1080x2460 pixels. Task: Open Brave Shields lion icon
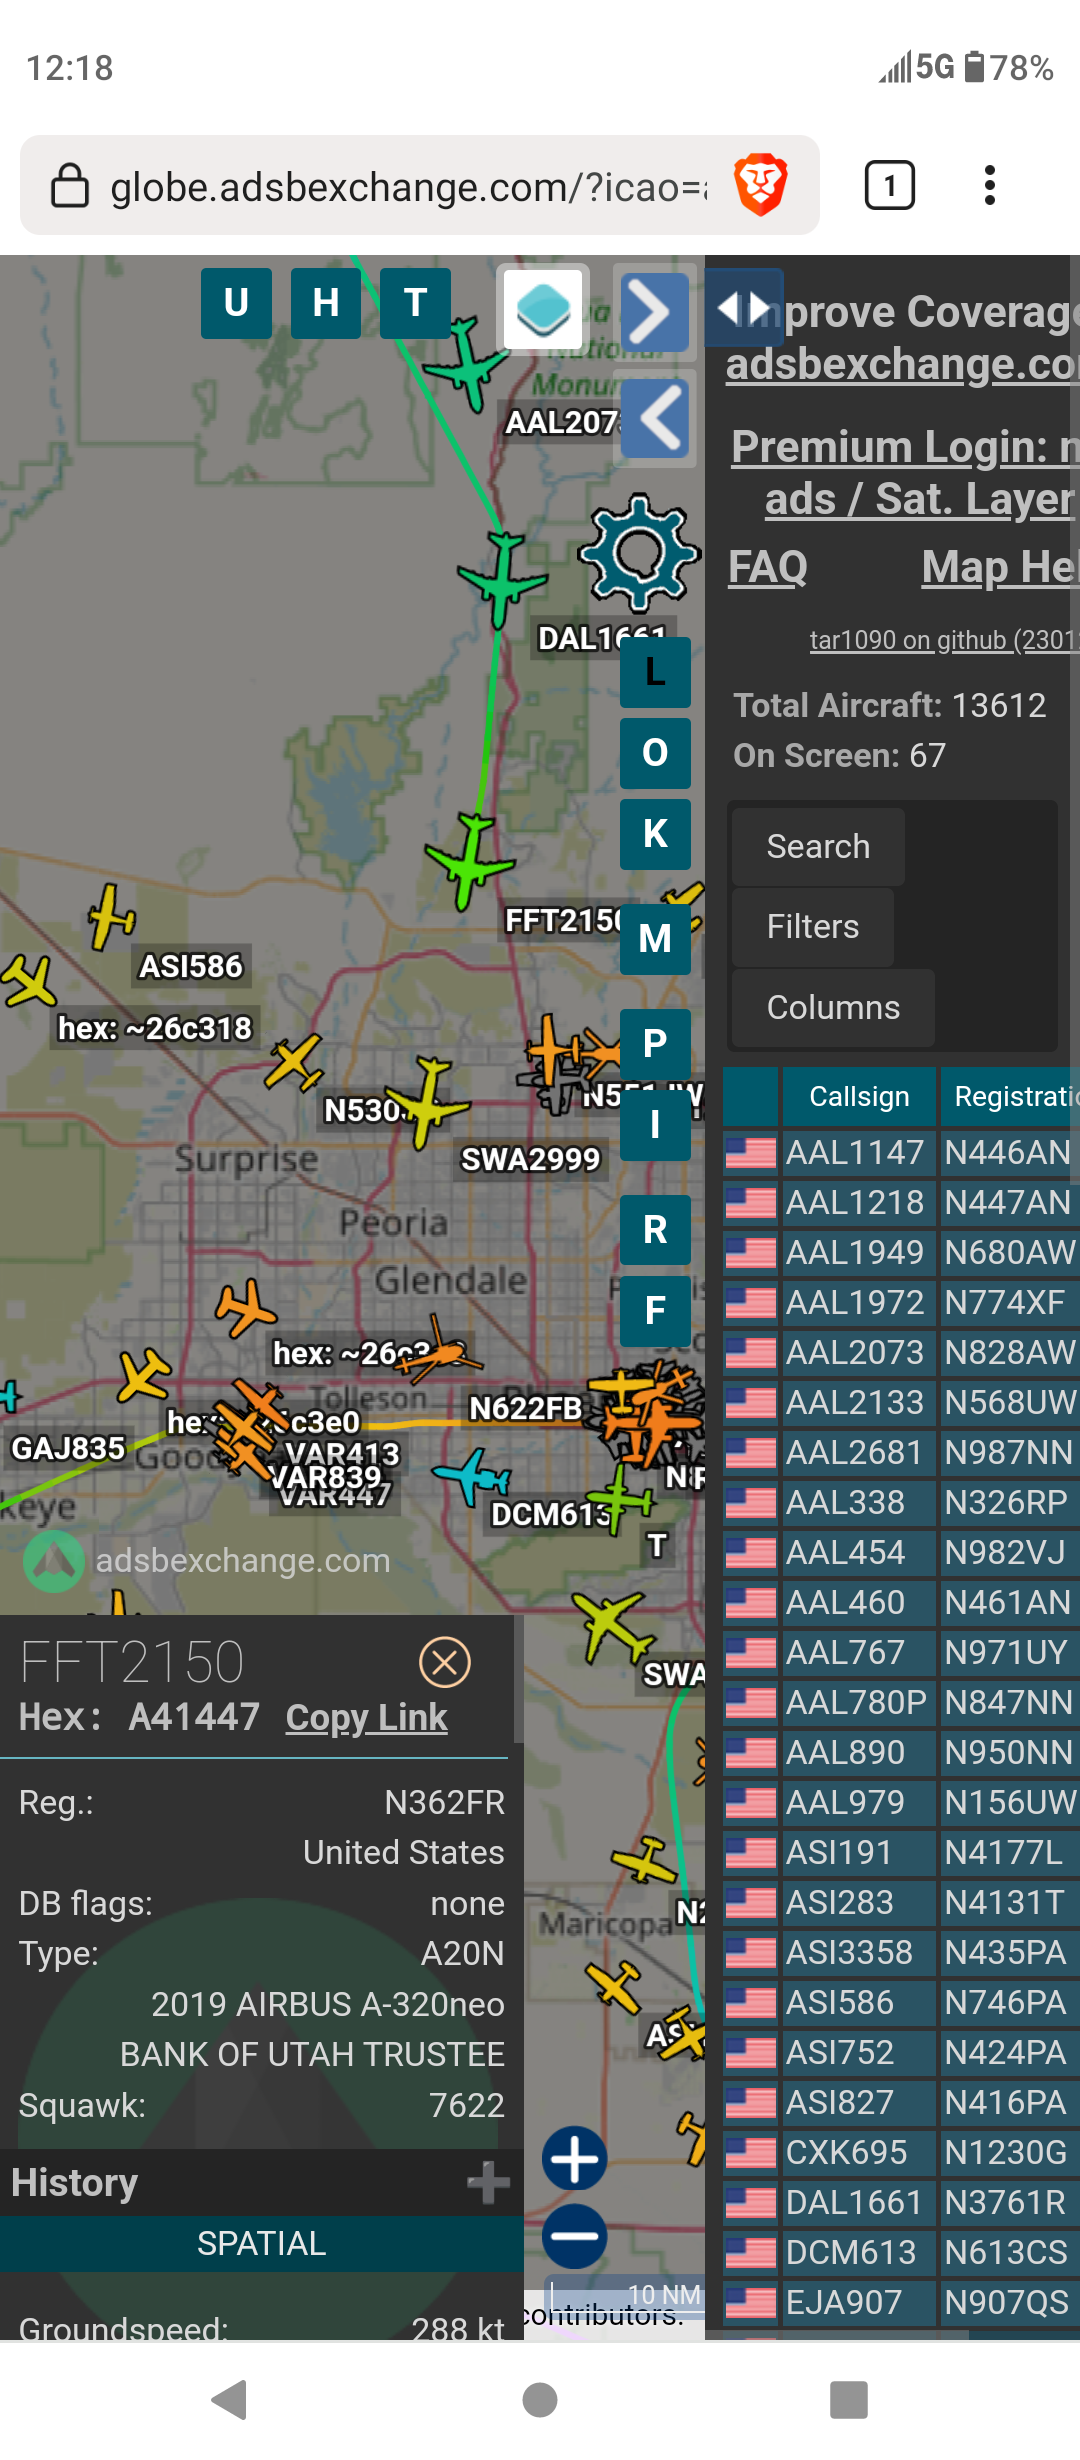coord(761,185)
